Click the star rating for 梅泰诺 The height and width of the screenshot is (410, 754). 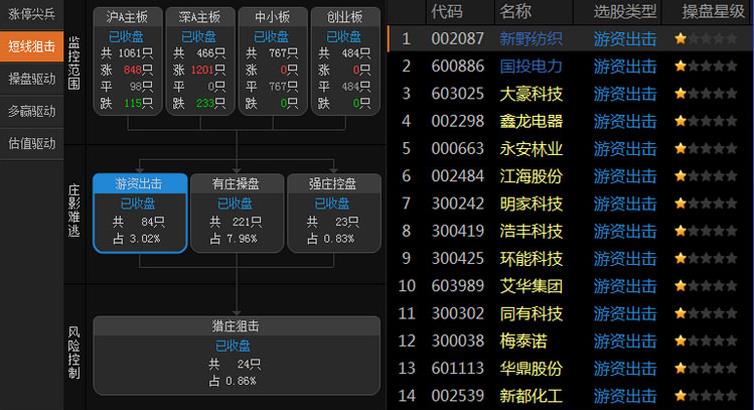[x=706, y=341]
